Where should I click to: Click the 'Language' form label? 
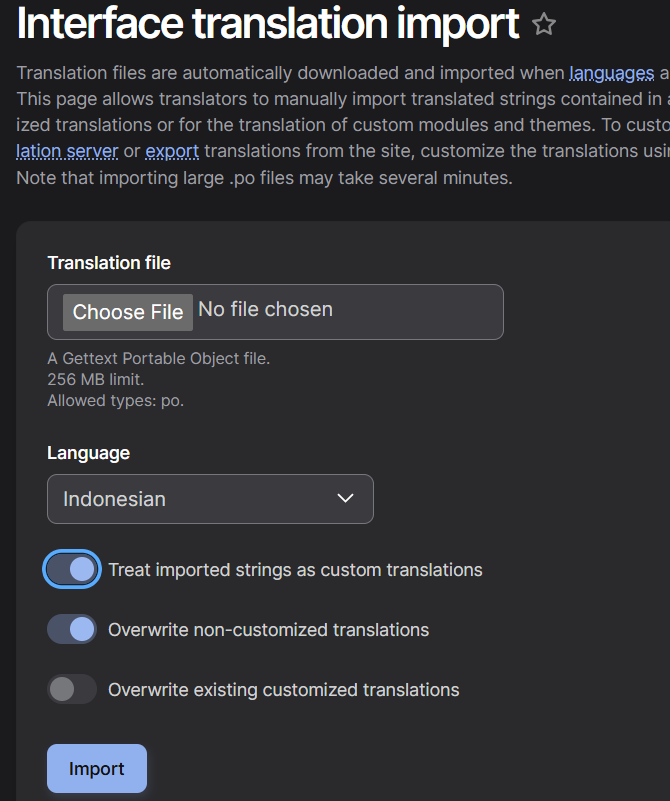pyautogui.click(x=88, y=452)
